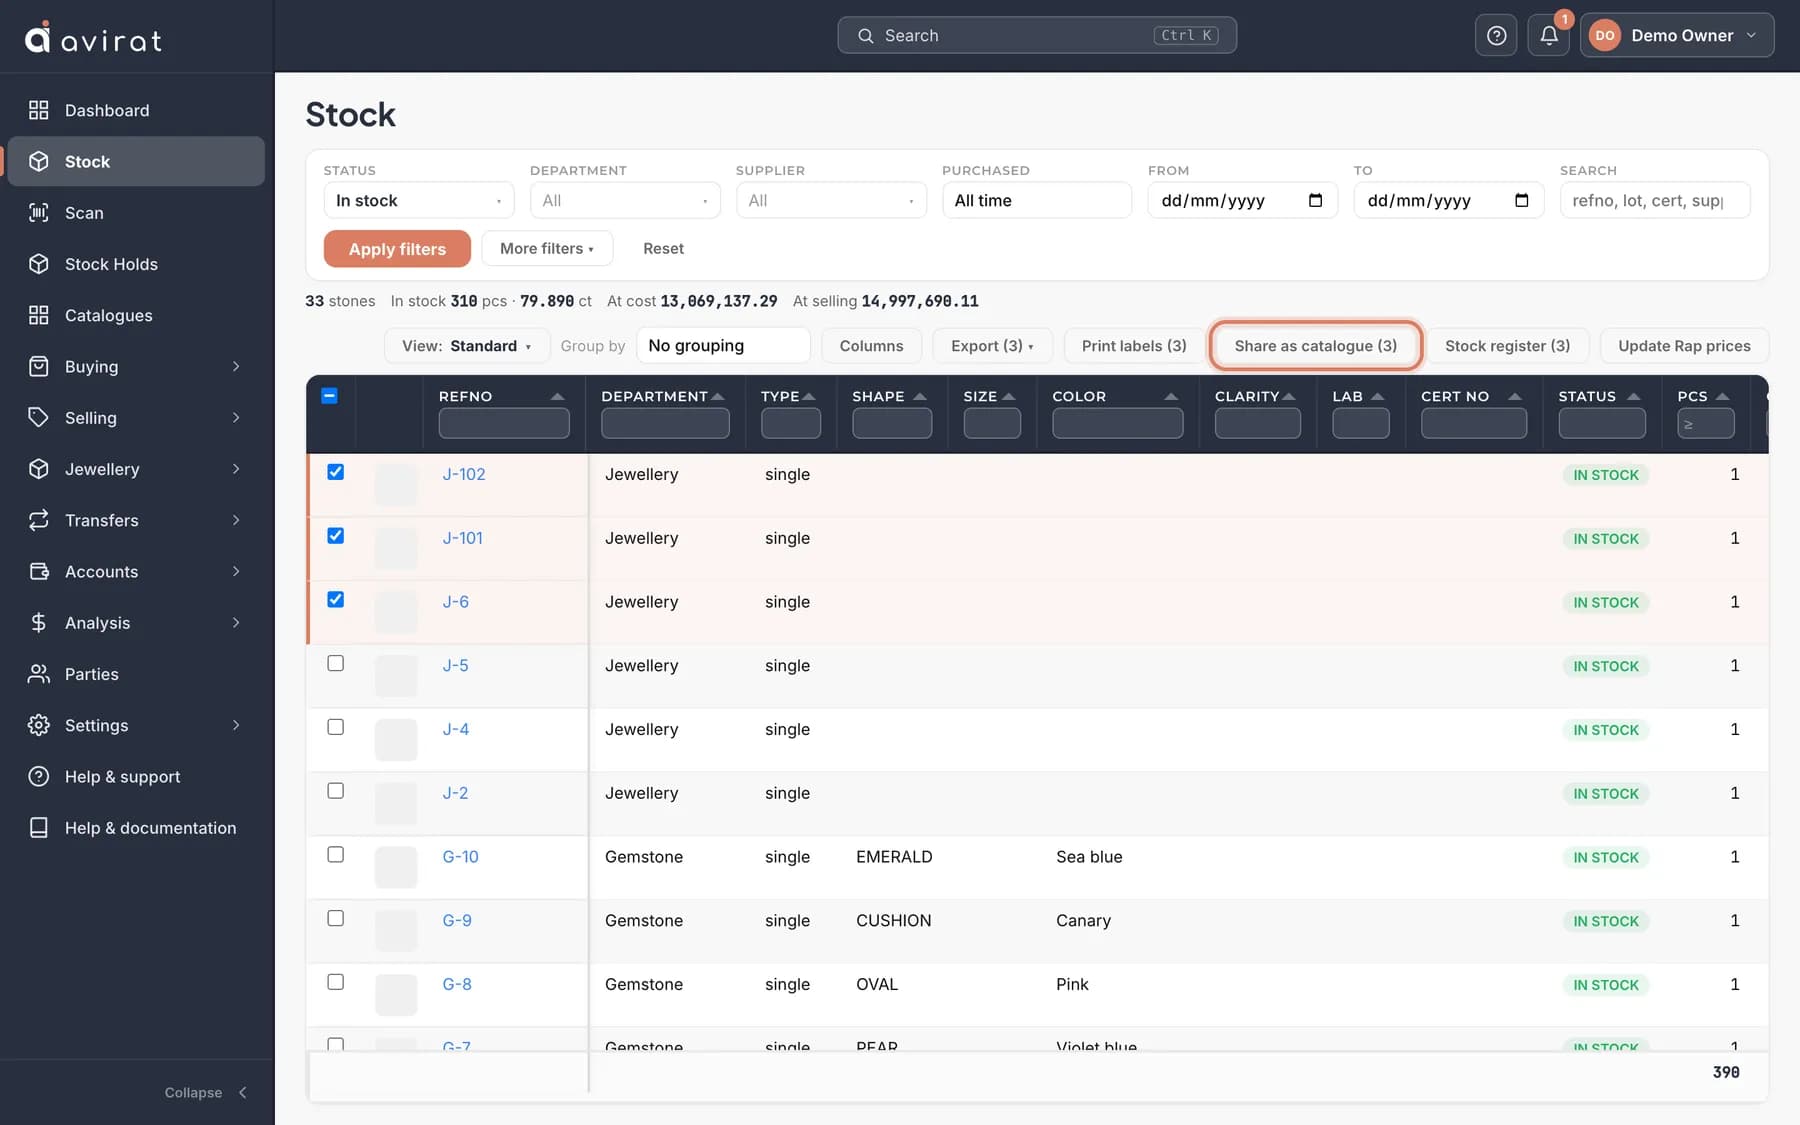Click the Help & support circle icon
Screen dimensions: 1800x1125
tap(38, 776)
